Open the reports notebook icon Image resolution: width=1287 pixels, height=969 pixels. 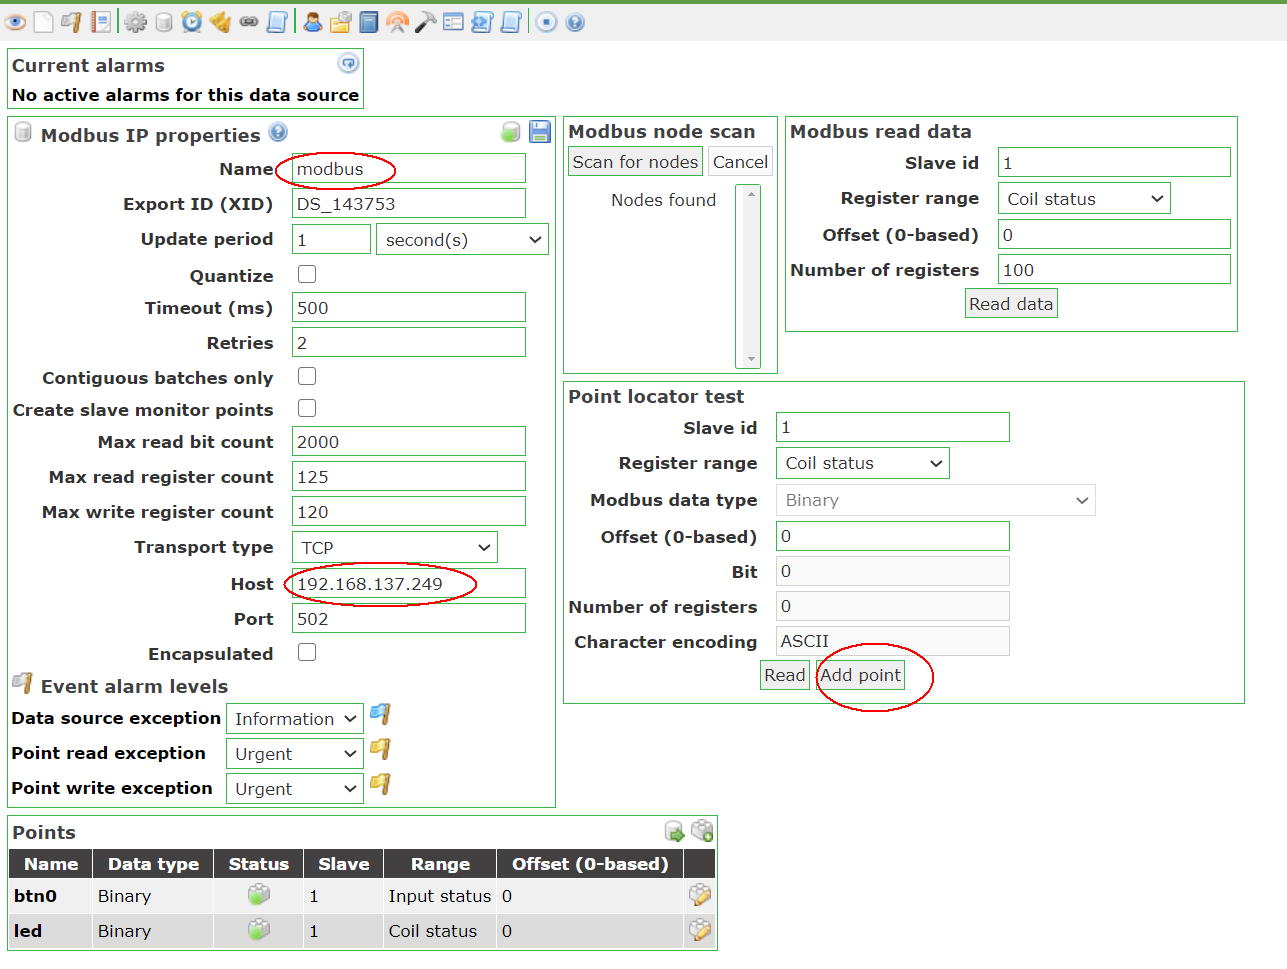(x=101, y=22)
